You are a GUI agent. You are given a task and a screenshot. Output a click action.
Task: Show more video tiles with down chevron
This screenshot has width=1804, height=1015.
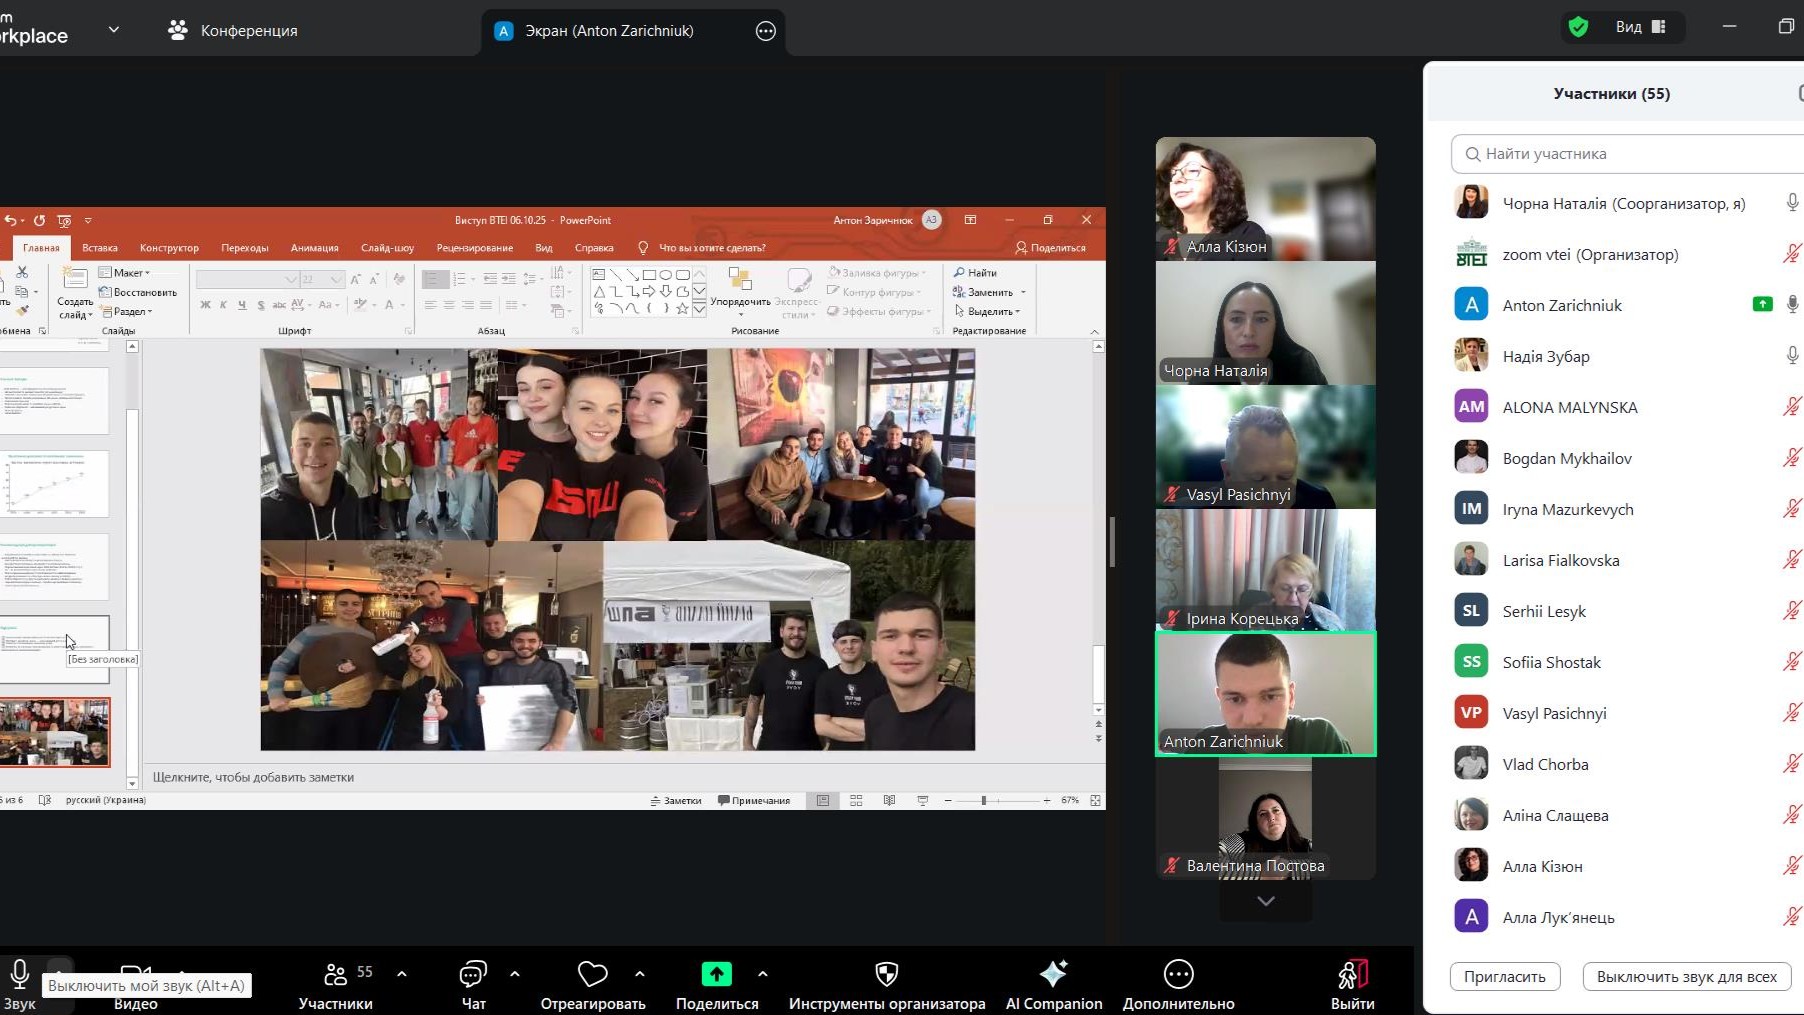point(1265,901)
